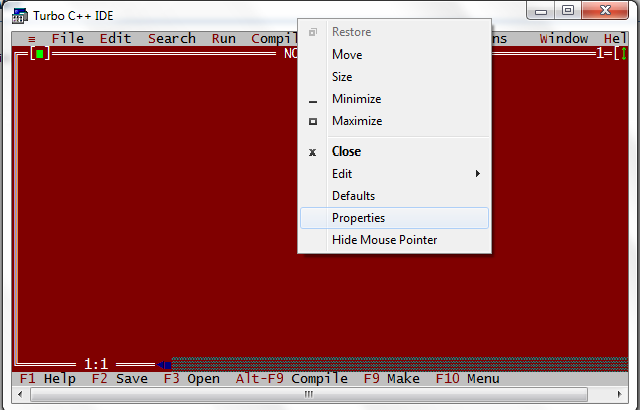This screenshot has height=410, width=640.
Task: Click the right arrow of the bottom scrollbar
Action: click(620, 394)
